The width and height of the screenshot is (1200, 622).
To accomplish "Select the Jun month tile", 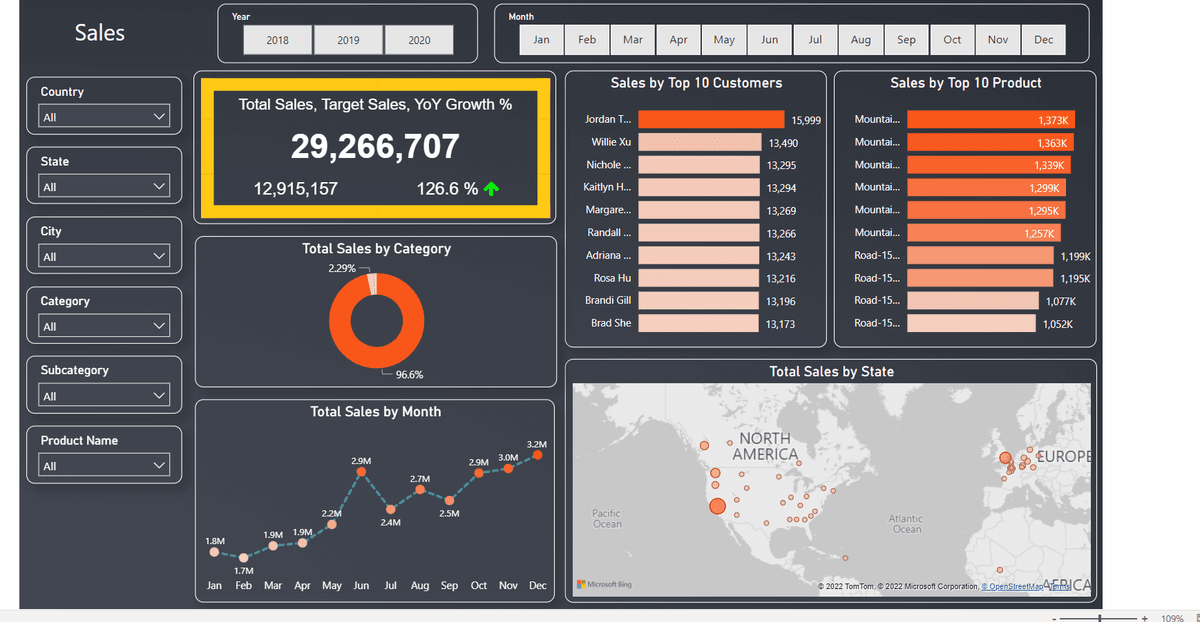I will (769, 40).
